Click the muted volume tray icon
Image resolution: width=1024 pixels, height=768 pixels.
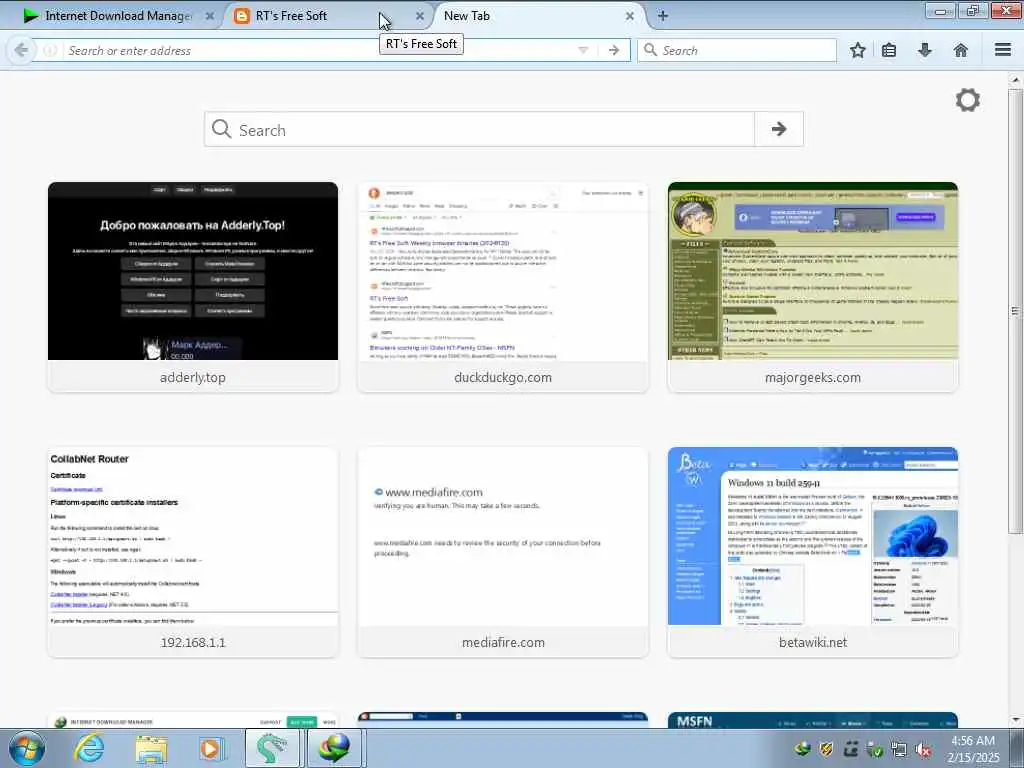923,750
